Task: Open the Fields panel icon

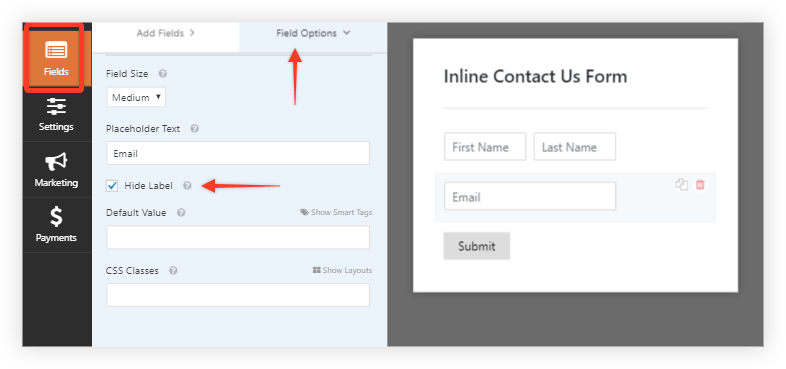Action: [56, 51]
